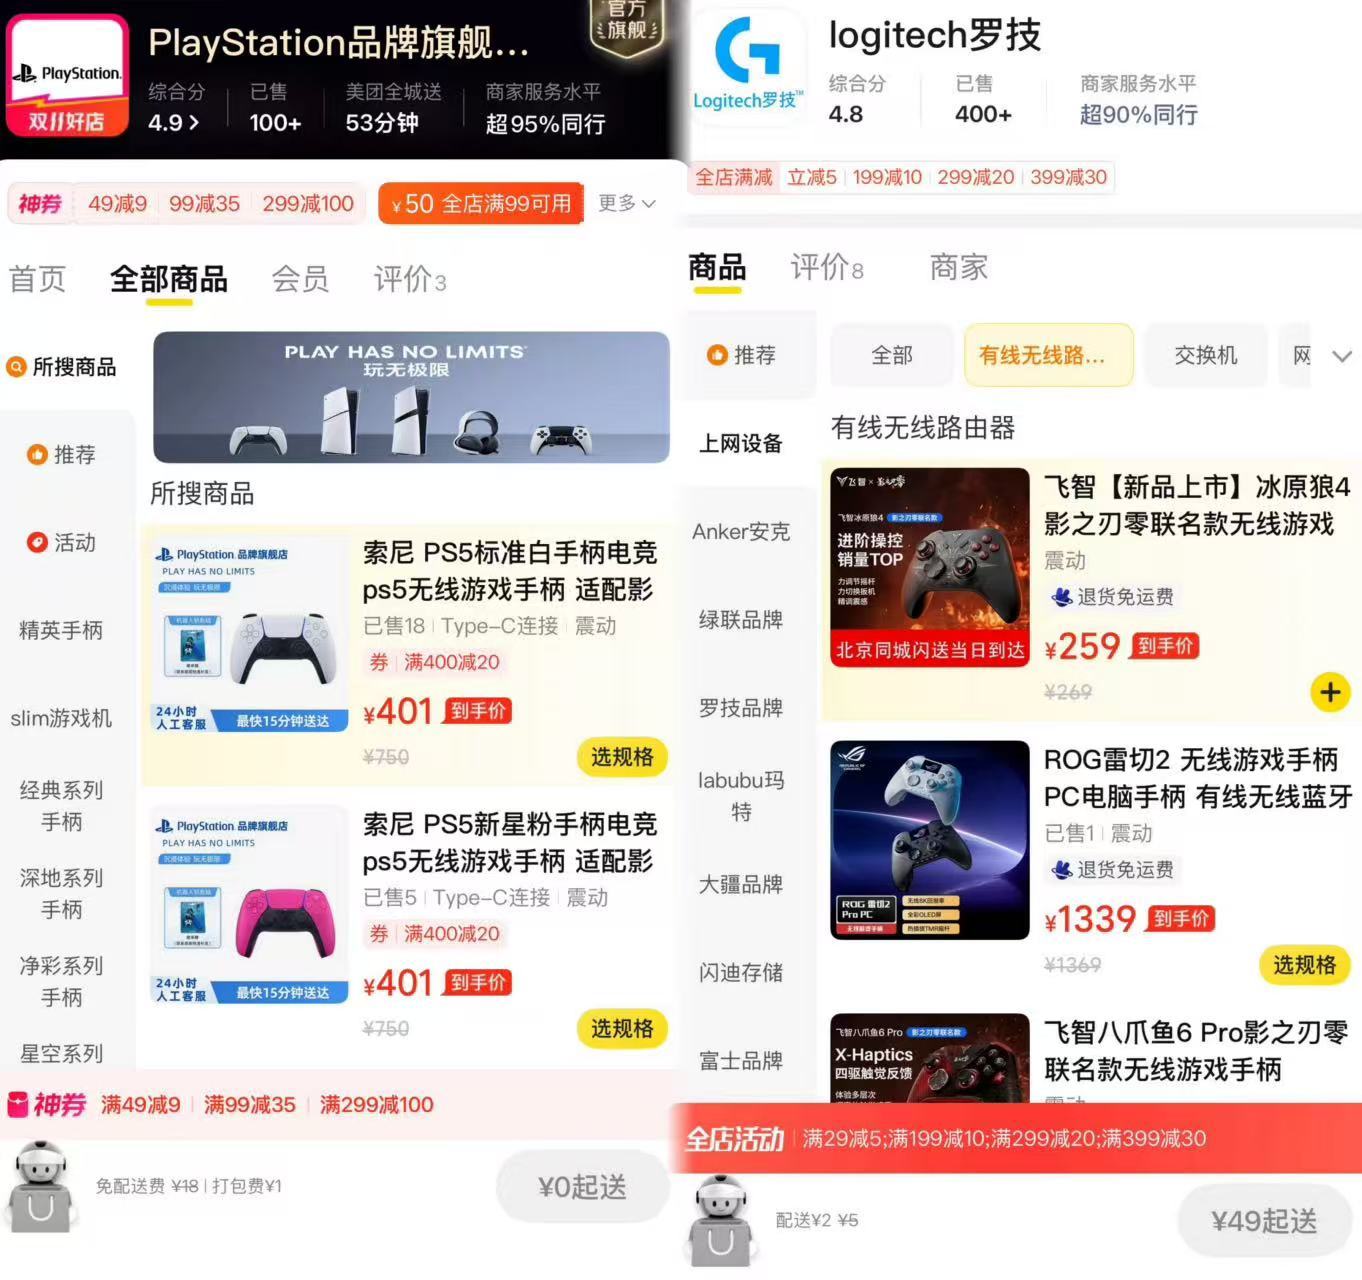Screen dimensions: 1362x1280
Task: Switch to the 首页 tab
Action: coord(37,279)
